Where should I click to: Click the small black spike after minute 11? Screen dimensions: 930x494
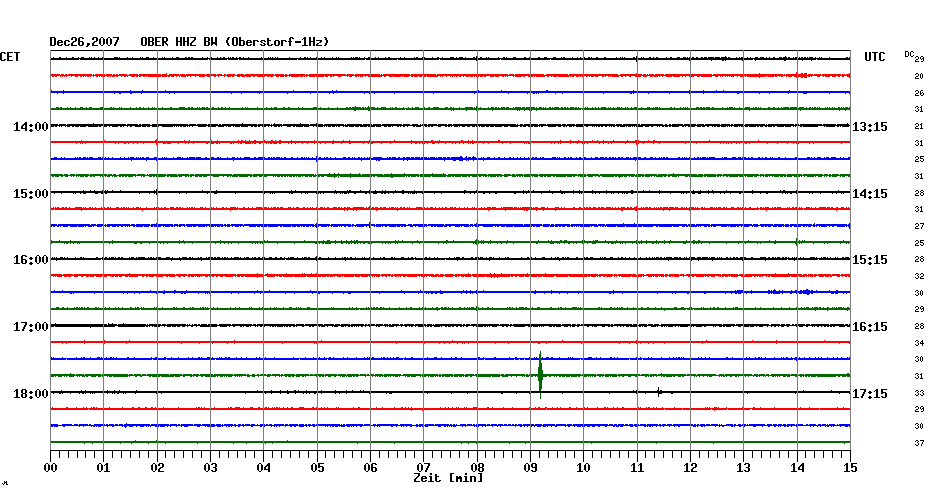pos(659,391)
